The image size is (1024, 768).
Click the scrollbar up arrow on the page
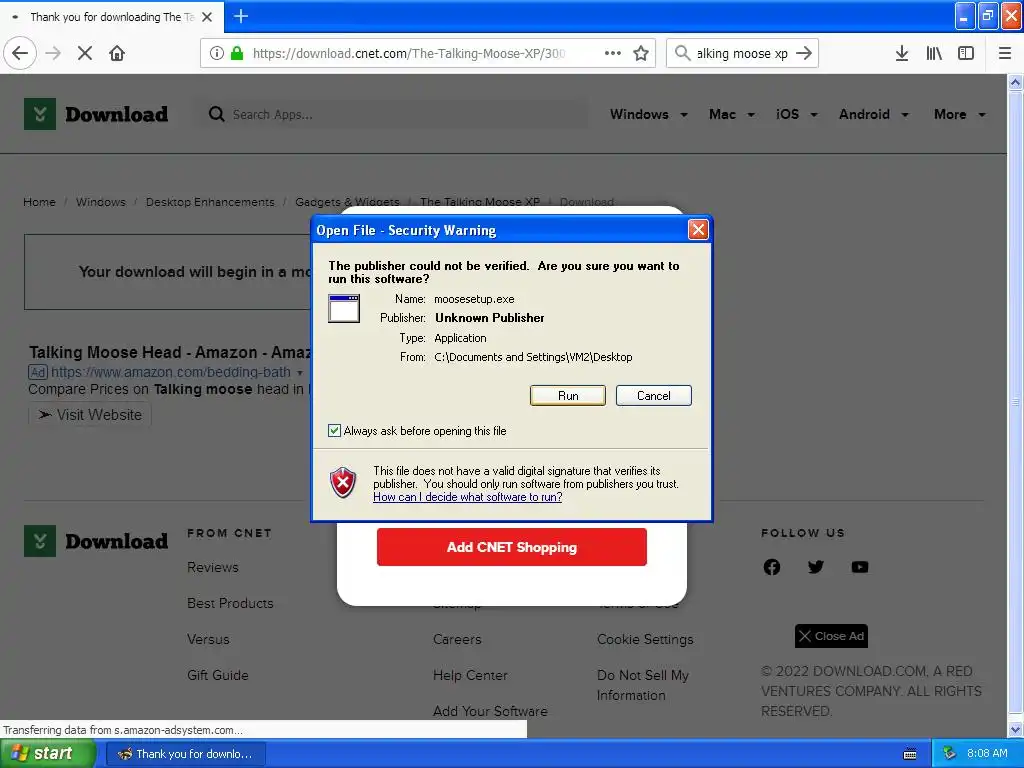[x=1015, y=82]
